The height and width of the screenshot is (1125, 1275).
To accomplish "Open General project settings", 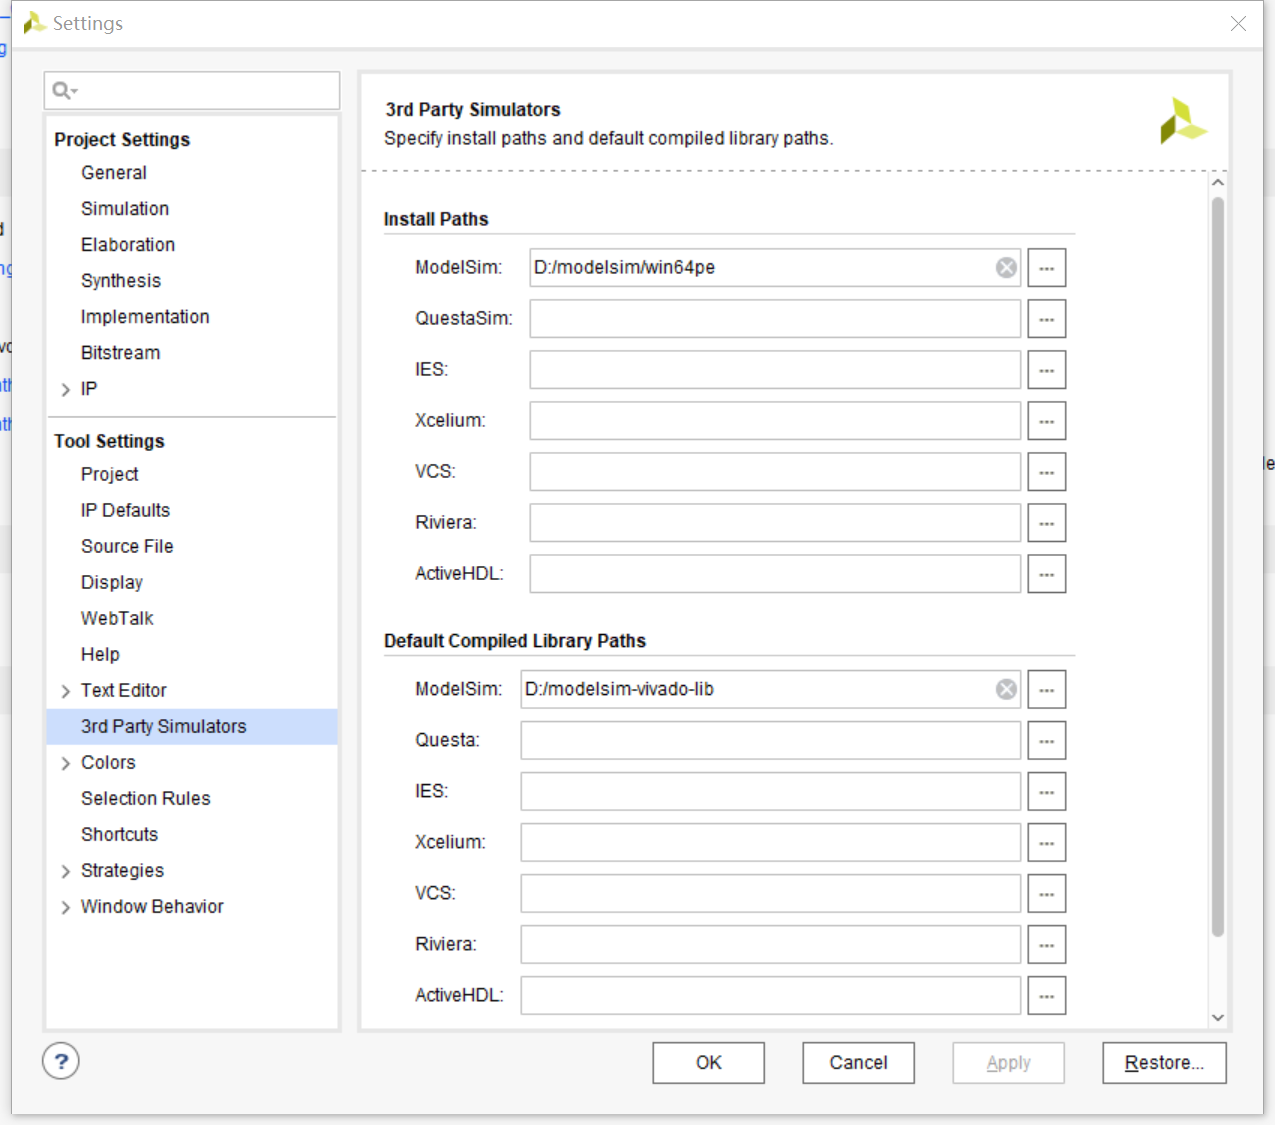I will (x=114, y=173).
